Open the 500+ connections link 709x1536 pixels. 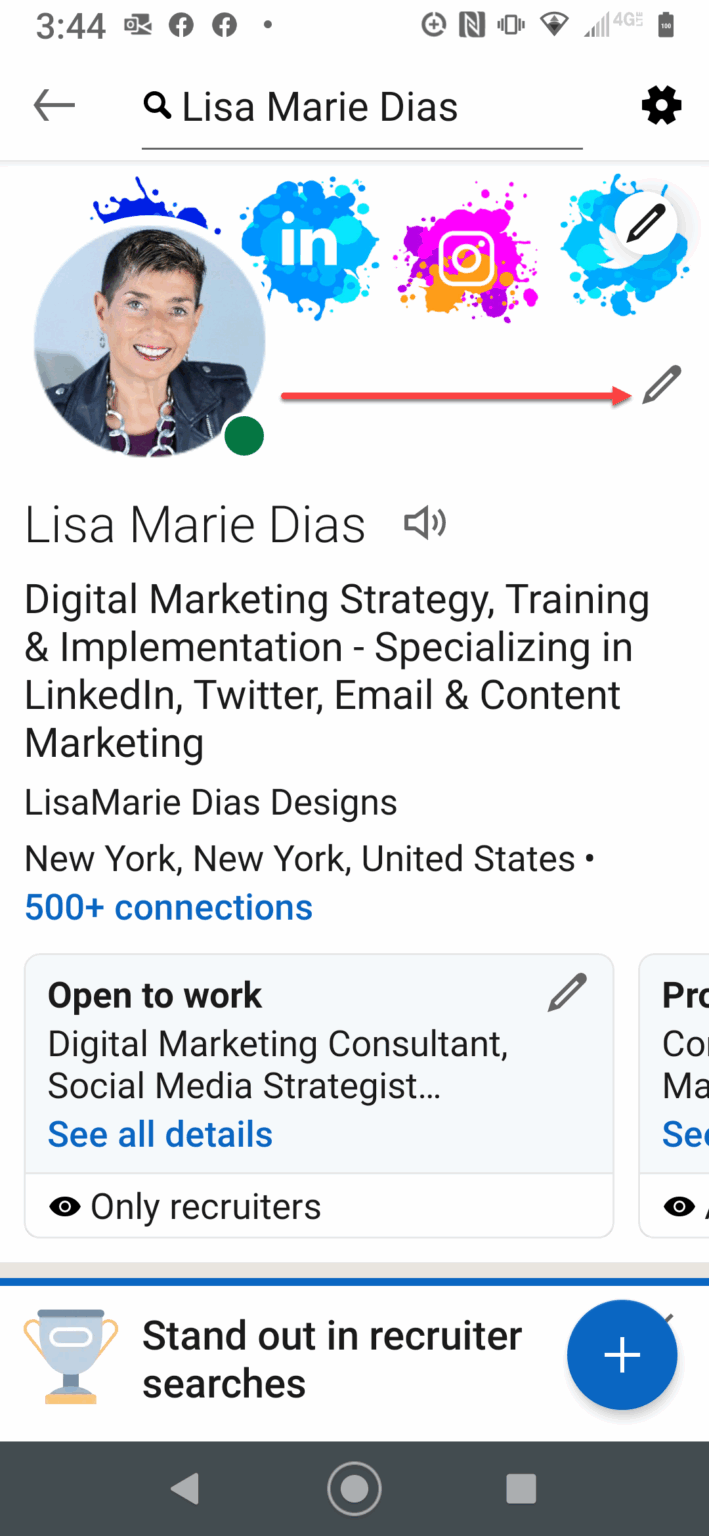167,907
